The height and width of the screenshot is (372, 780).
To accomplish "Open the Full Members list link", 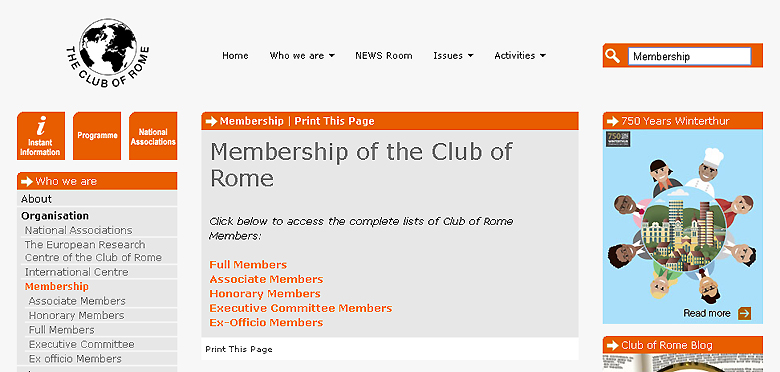I will click(x=248, y=265).
